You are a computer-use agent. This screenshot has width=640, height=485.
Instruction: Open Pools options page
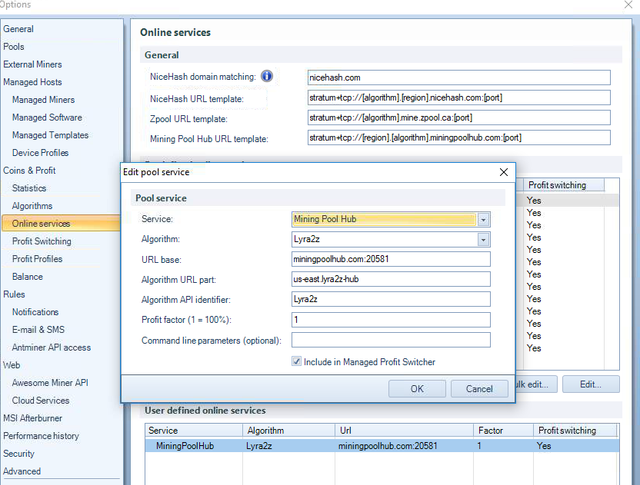pyautogui.click(x=14, y=47)
